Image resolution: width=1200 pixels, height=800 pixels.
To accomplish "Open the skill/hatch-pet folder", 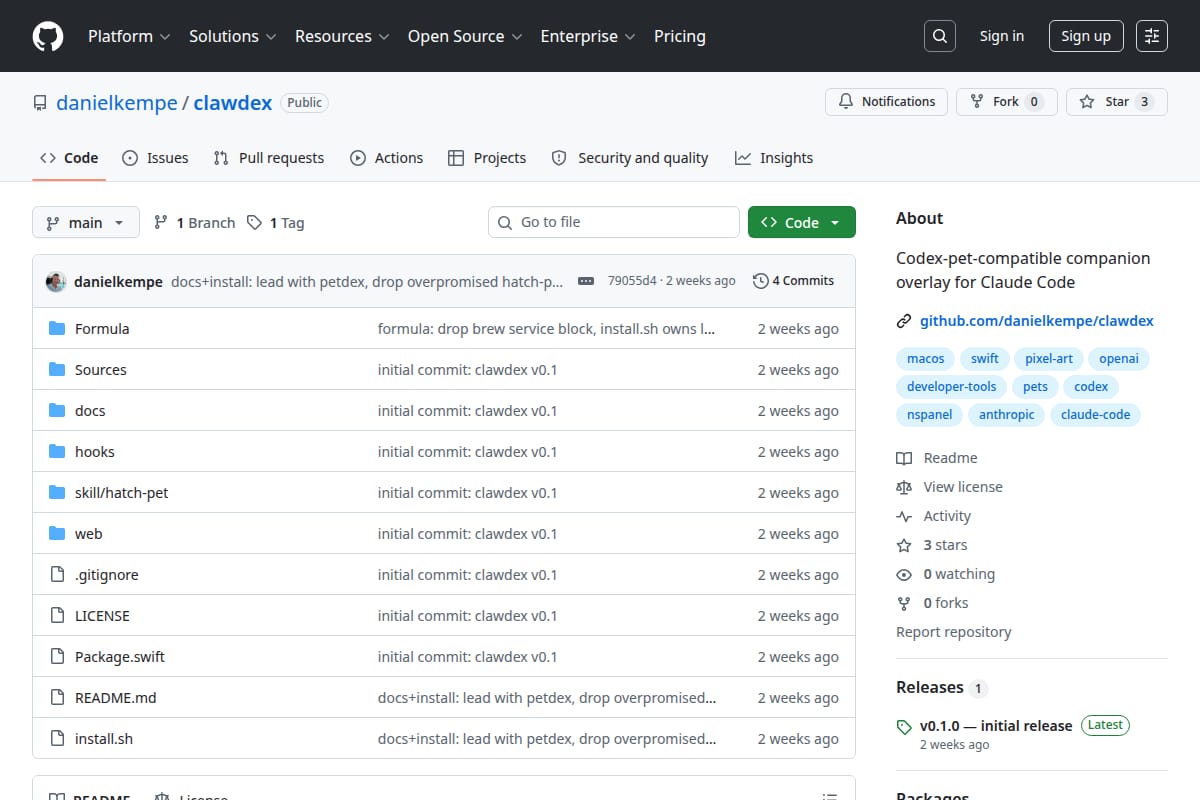I will (x=122, y=493).
